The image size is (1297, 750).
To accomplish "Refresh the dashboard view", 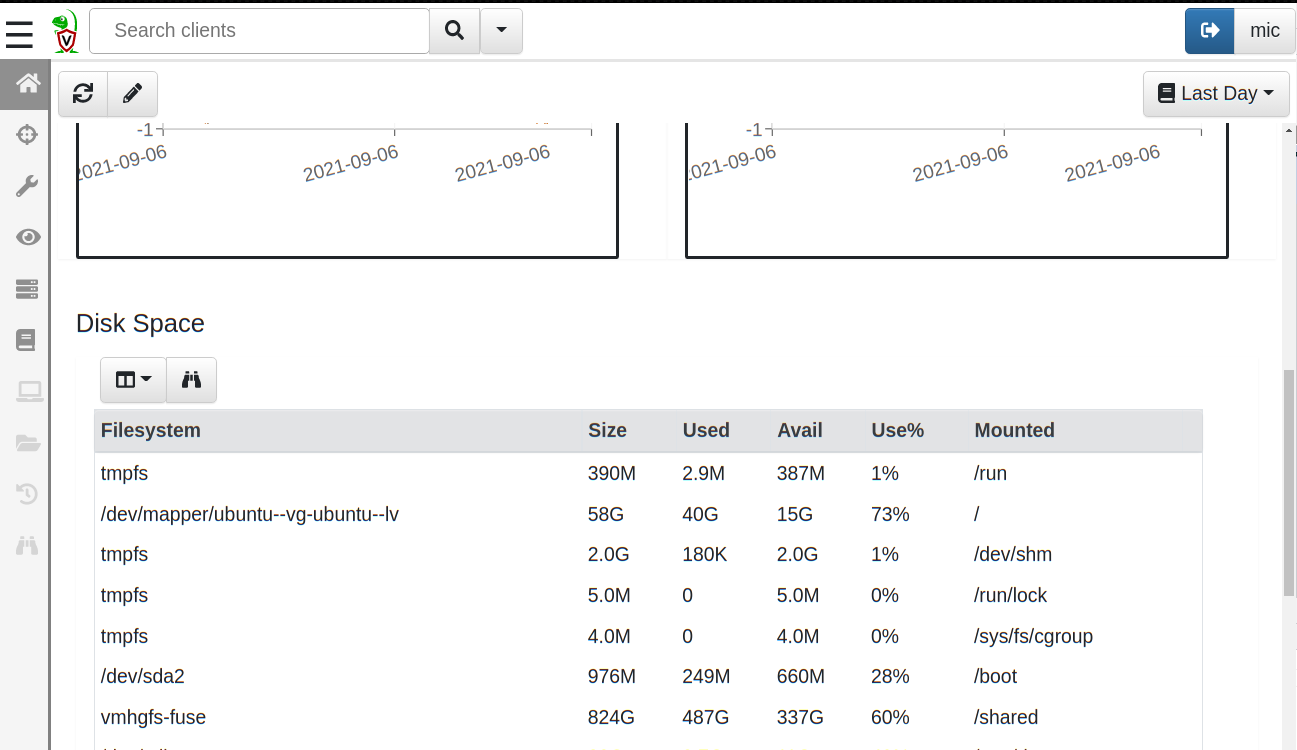I will tap(83, 93).
